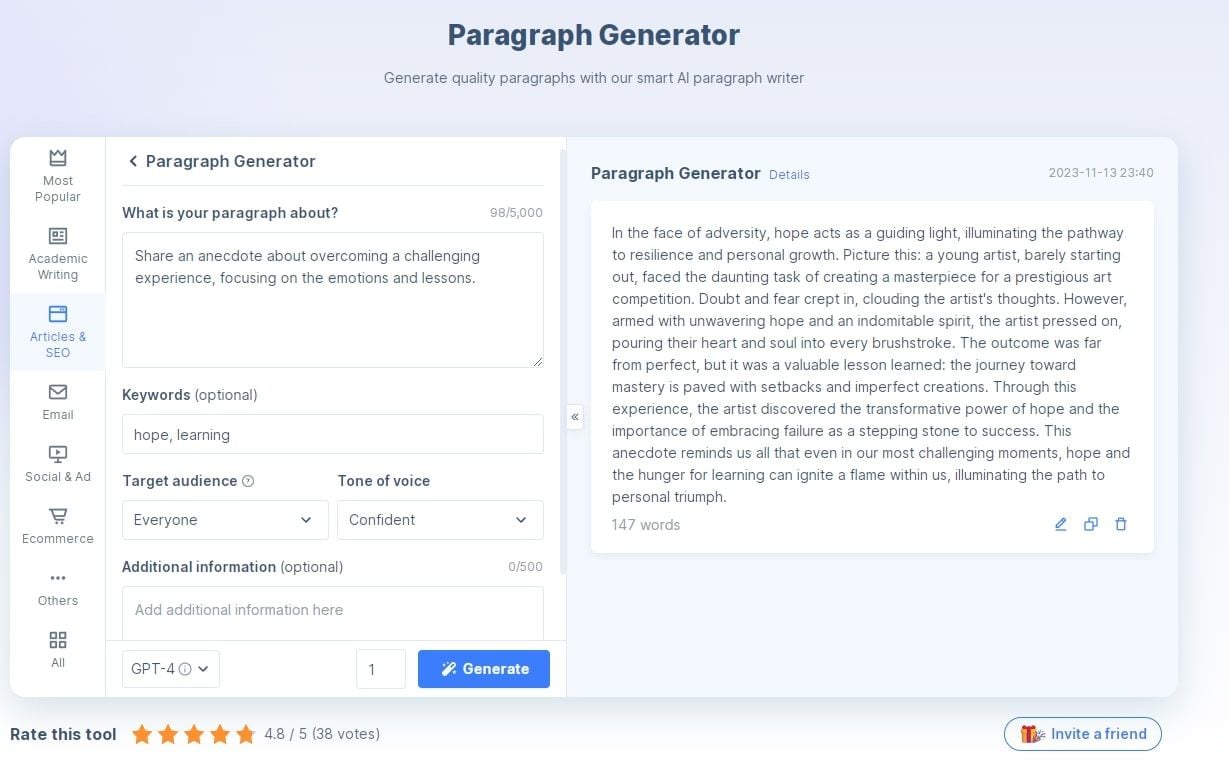The height and width of the screenshot is (767, 1229).
Task: Click the Others three-dots category
Action: pyautogui.click(x=58, y=588)
